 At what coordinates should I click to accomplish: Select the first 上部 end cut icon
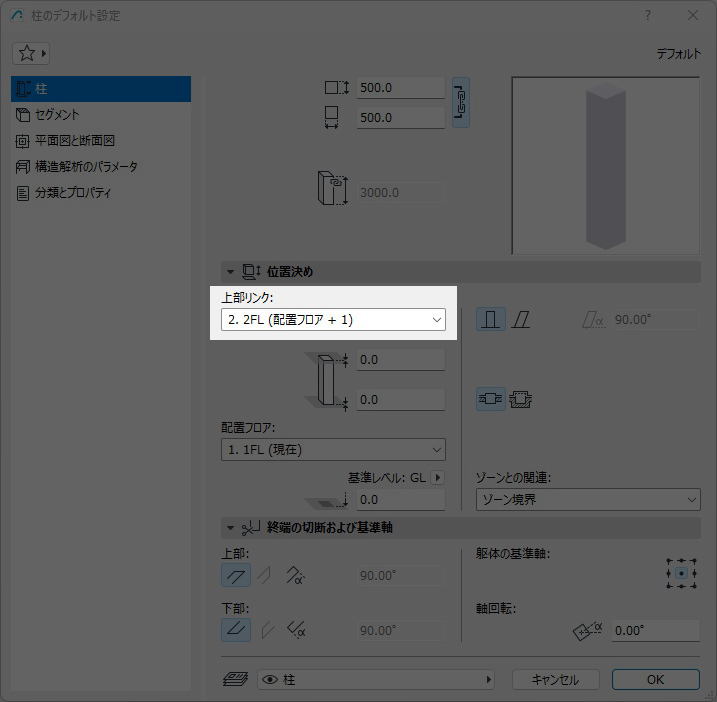[x=236, y=575]
